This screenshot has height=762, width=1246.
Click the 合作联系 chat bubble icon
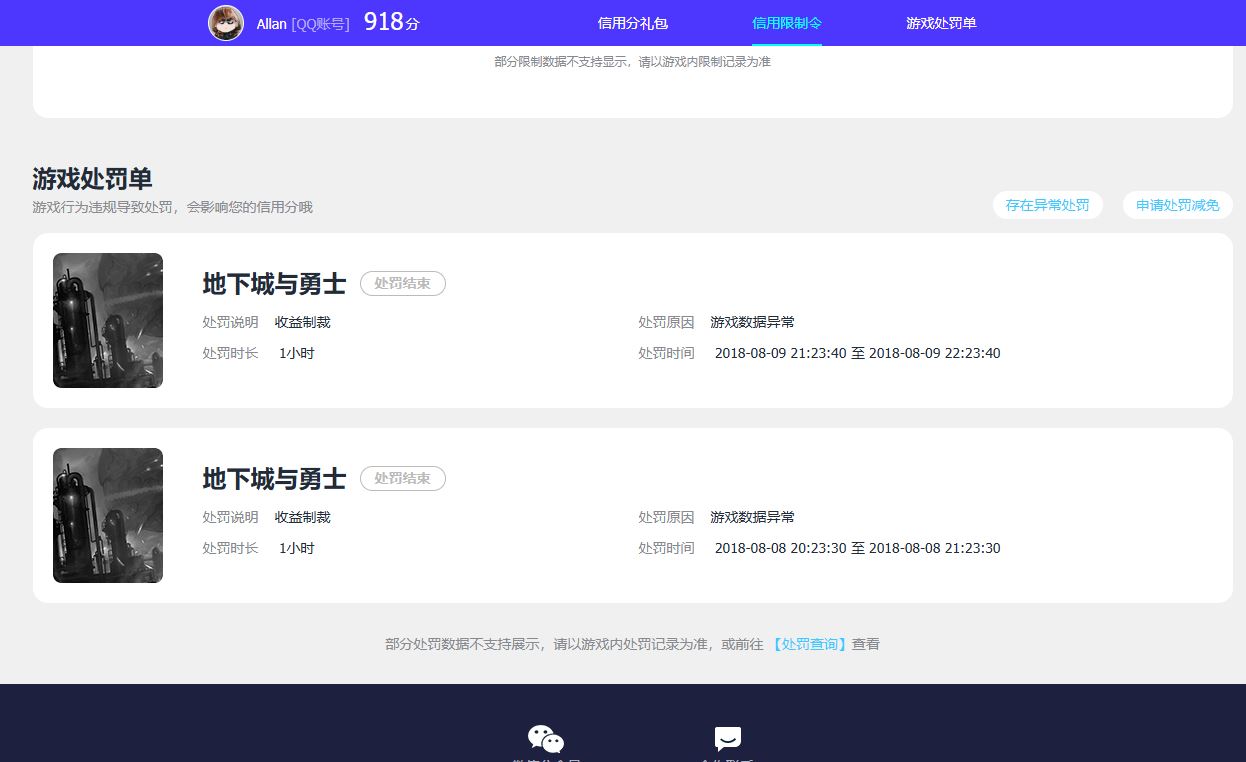point(727,738)
